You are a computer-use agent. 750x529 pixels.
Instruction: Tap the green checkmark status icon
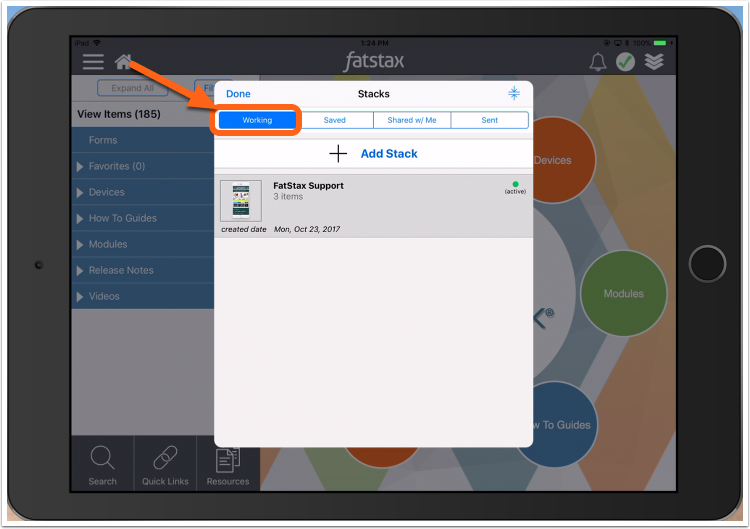[625, 62]
